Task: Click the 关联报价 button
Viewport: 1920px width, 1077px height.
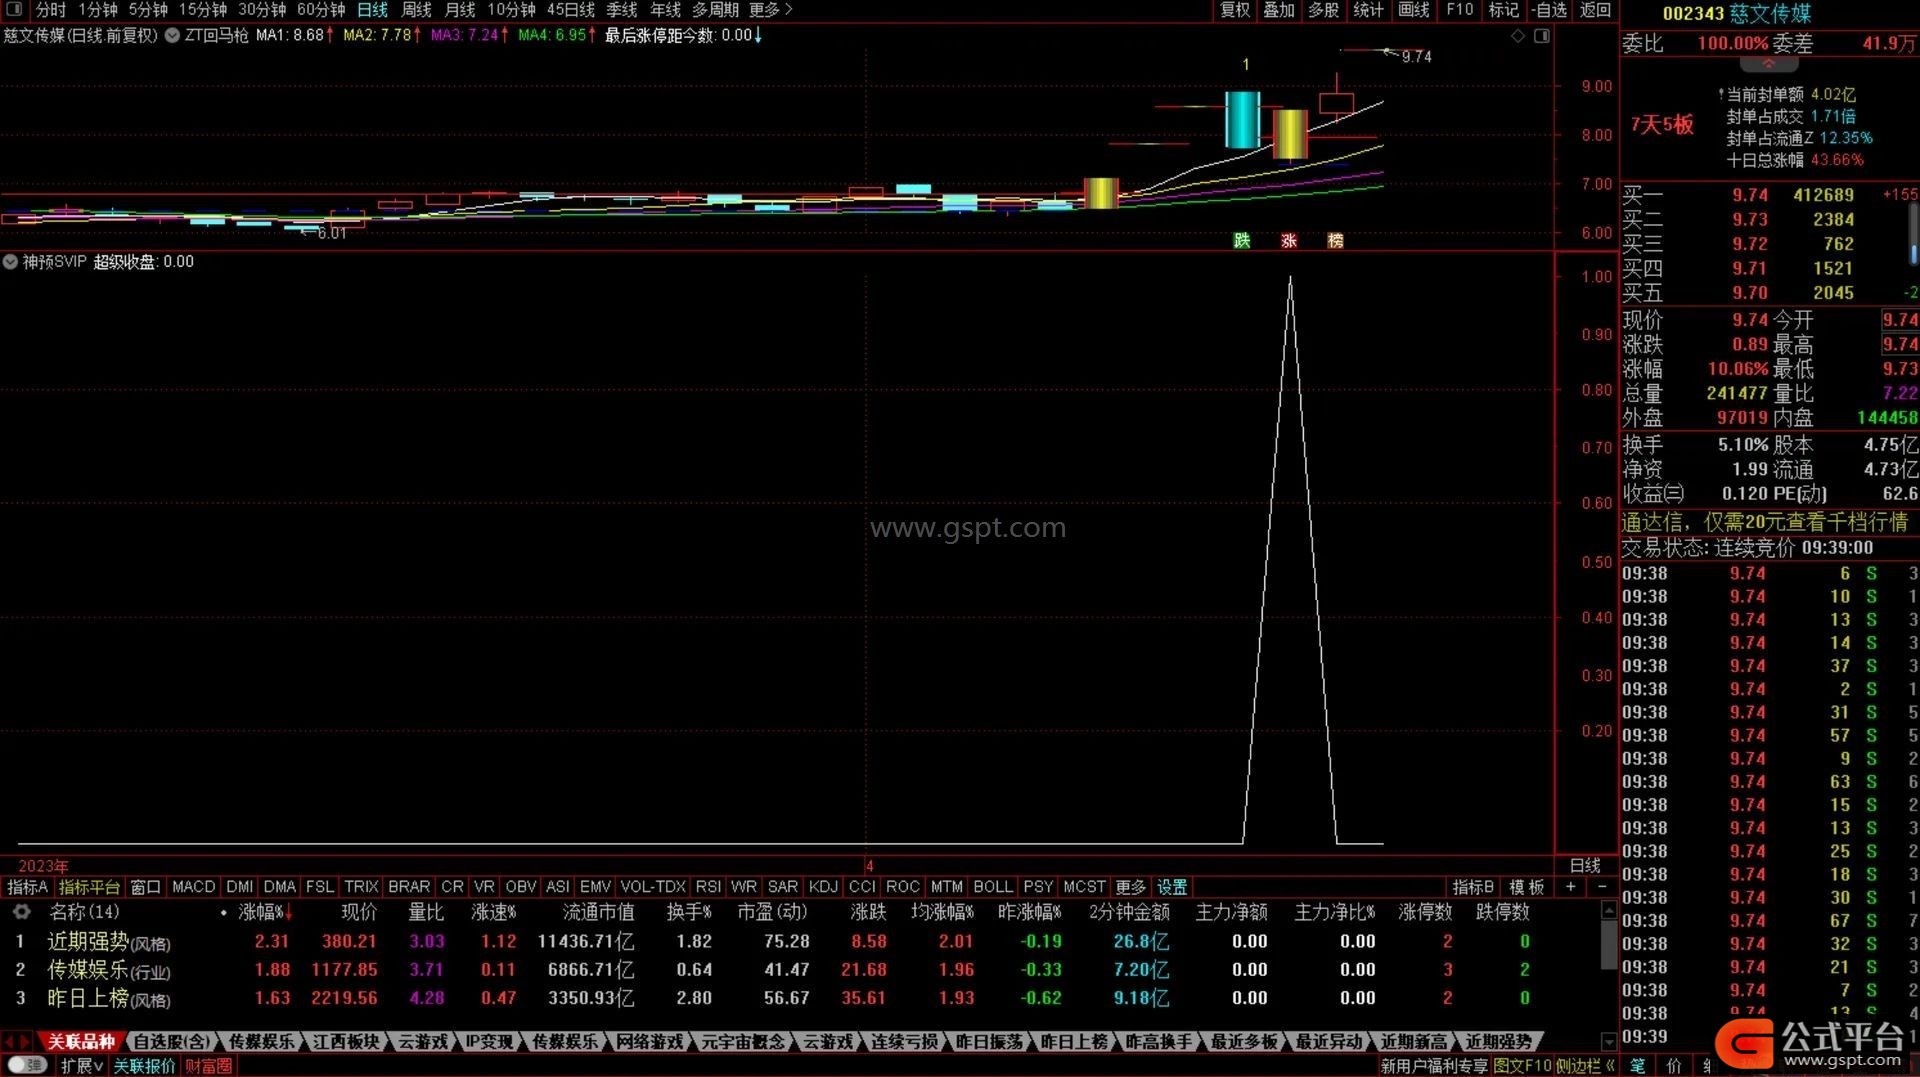Action: 144,1066
